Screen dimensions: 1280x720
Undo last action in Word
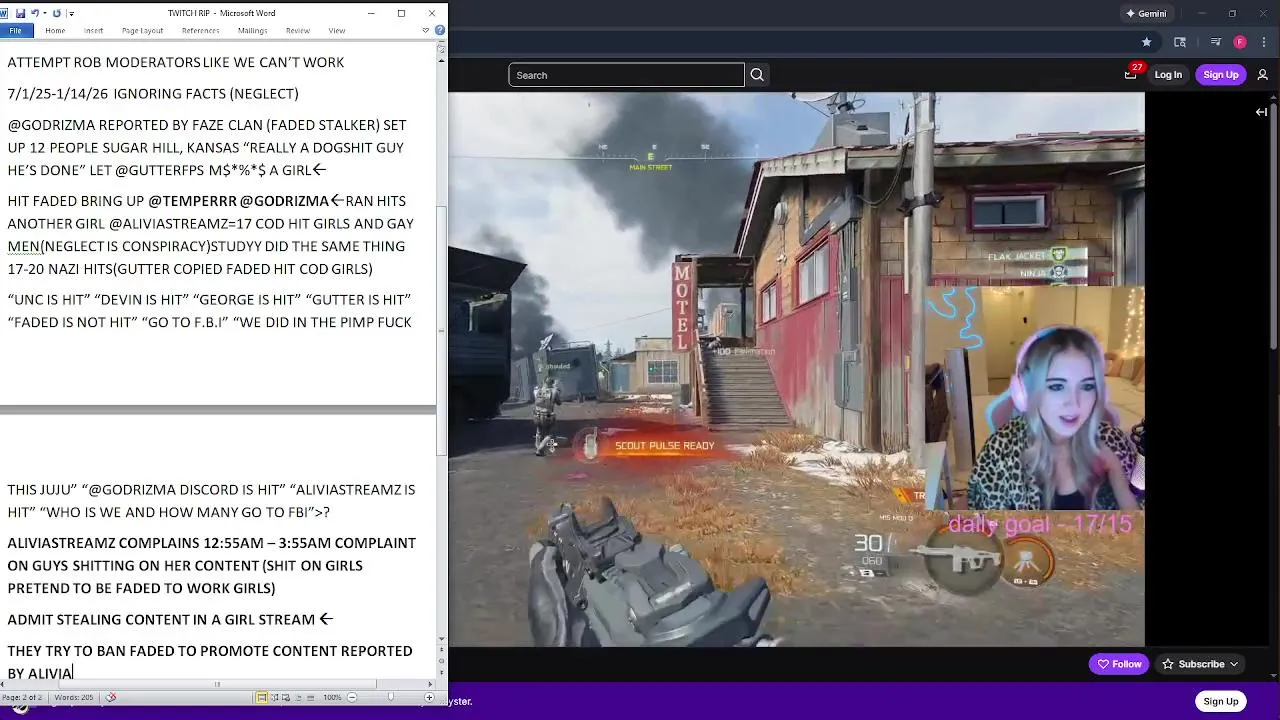pos(35,13)
